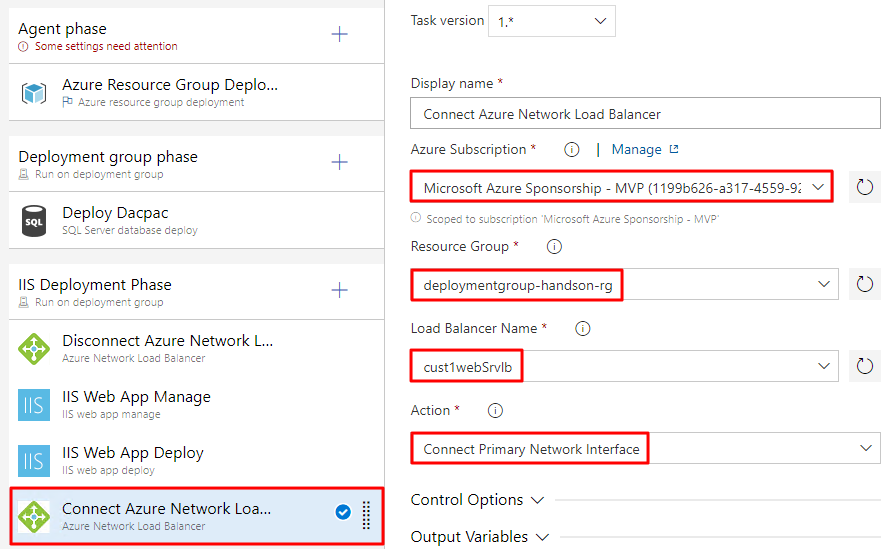
Task: Click 'Some settings need attention' message
Action: (x=106, y=46)
